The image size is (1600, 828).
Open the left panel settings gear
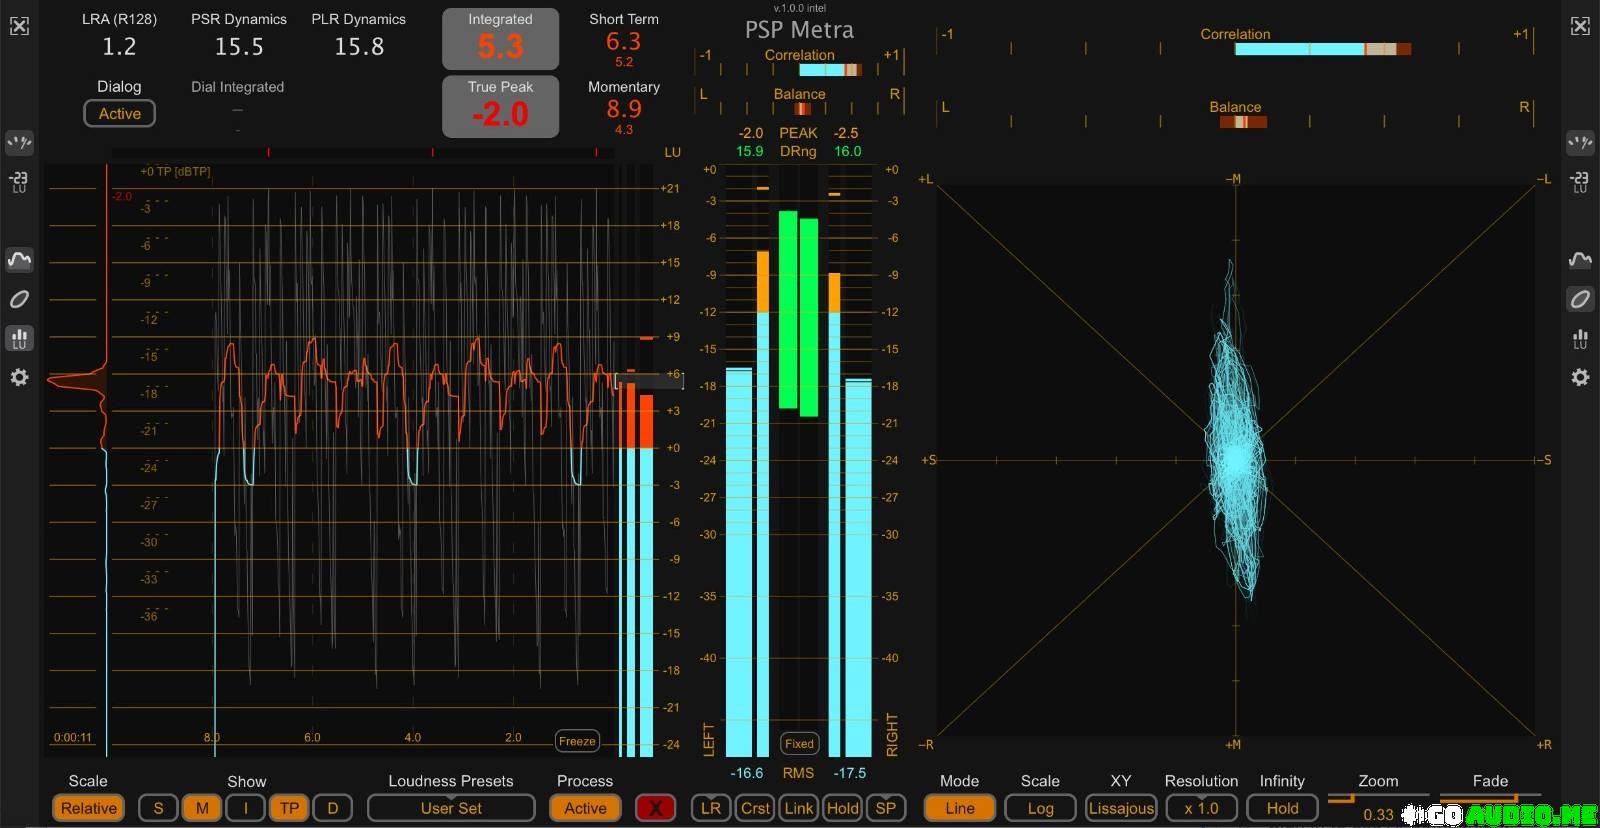tap(19, 378)
